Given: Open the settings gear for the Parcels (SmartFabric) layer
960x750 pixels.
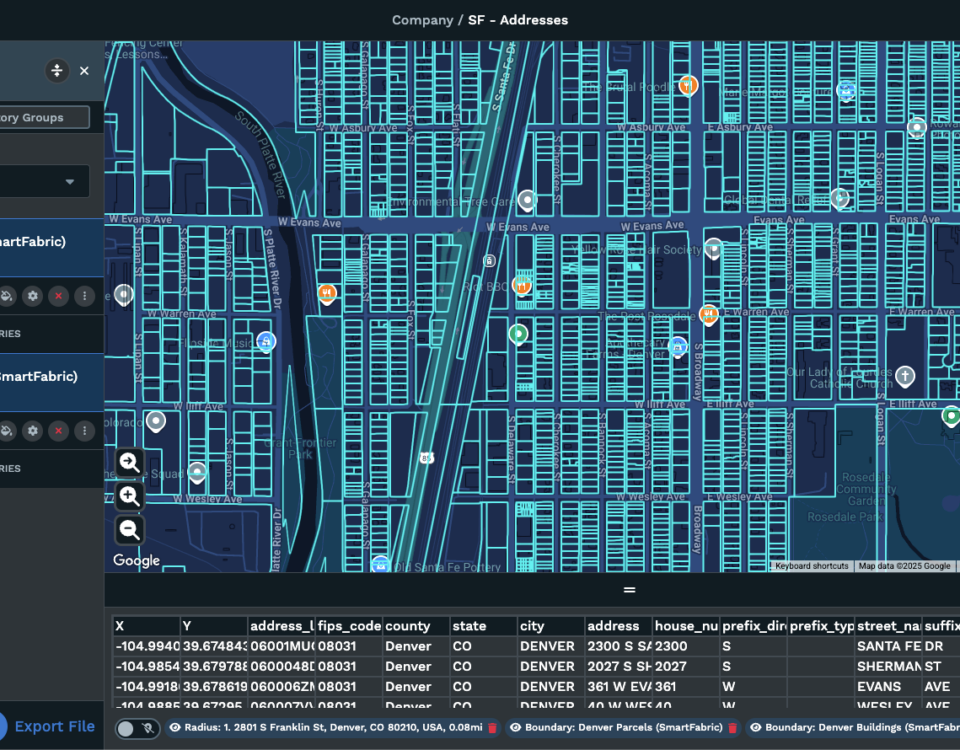Looking at the screenshot, I should point(32,296).
